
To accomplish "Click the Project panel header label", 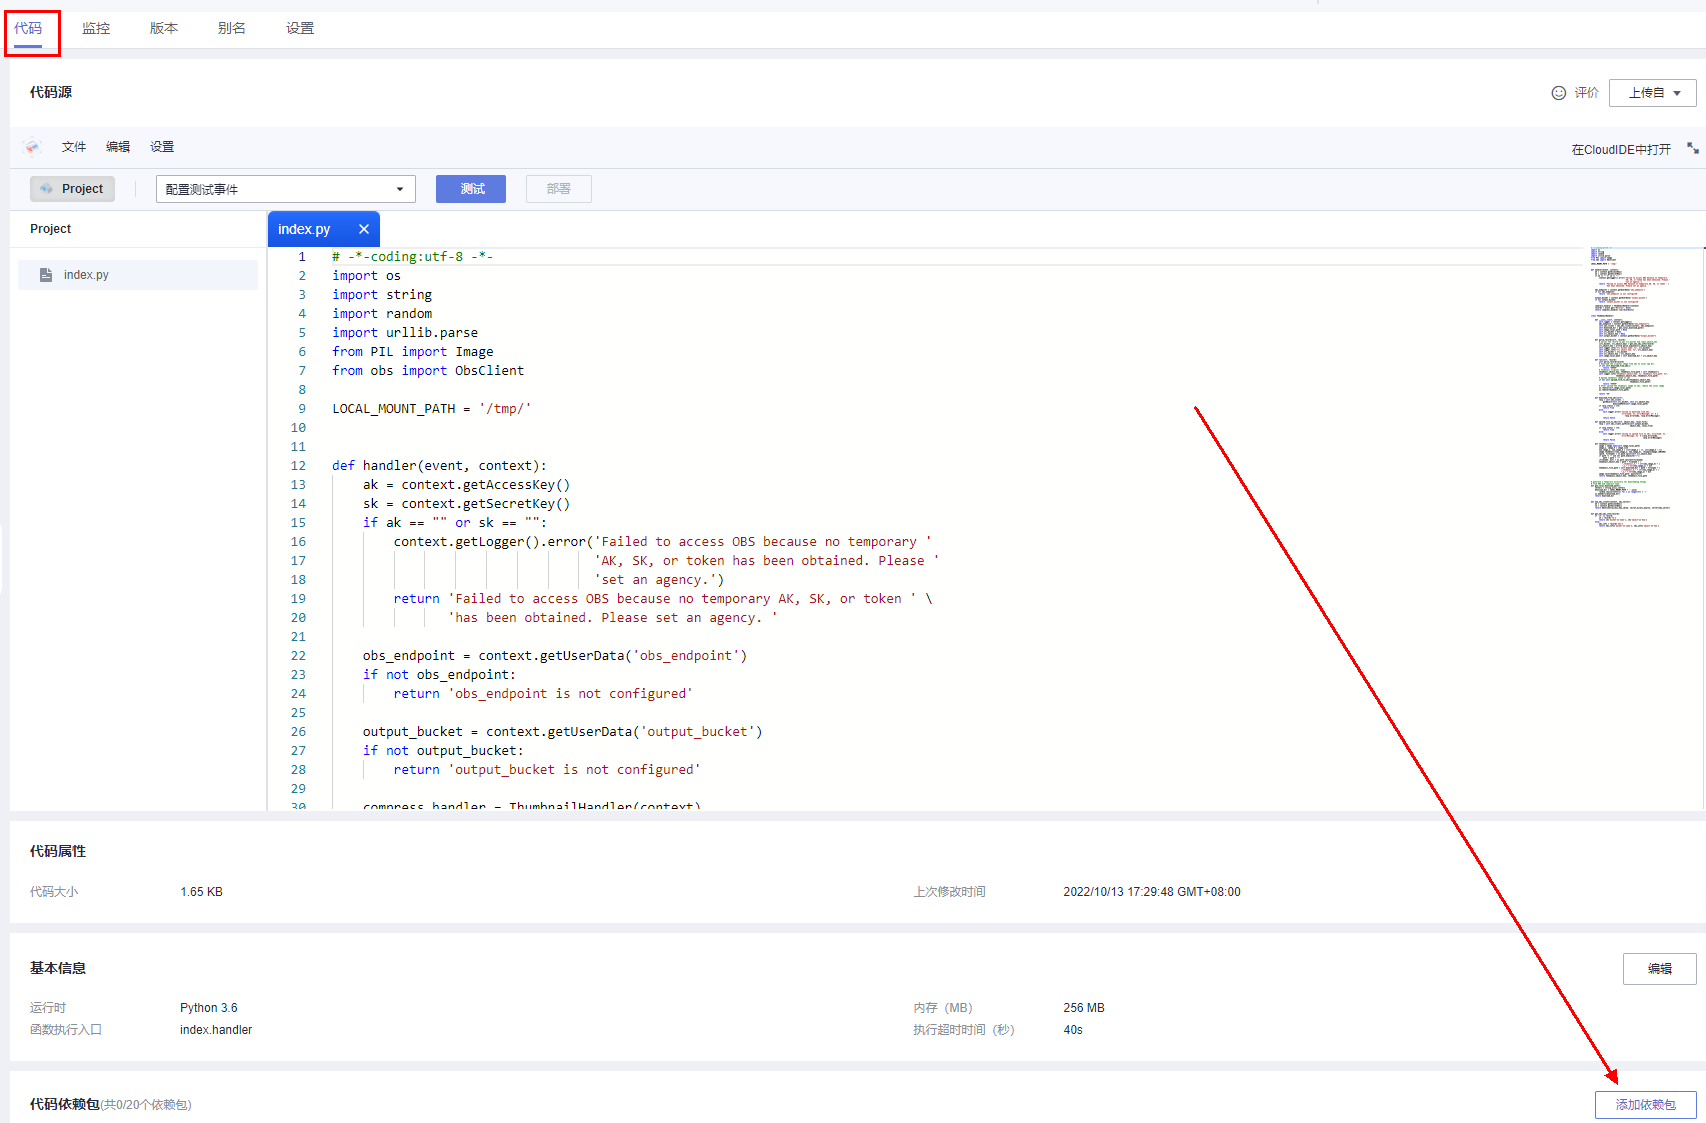I will (51, 229).
